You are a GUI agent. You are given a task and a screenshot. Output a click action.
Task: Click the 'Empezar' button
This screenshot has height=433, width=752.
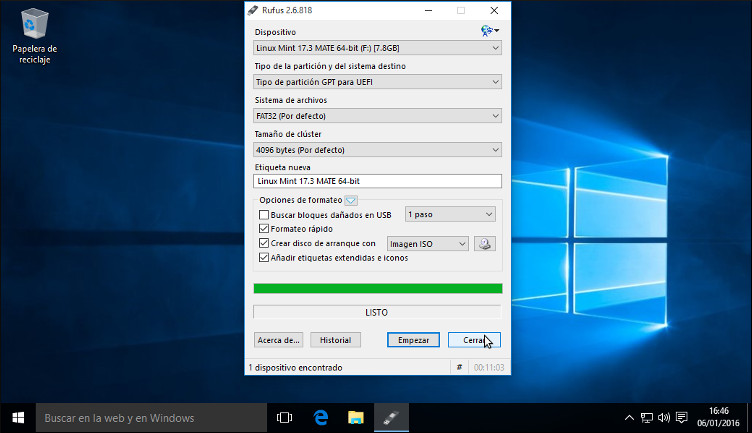tap(413, 340)
